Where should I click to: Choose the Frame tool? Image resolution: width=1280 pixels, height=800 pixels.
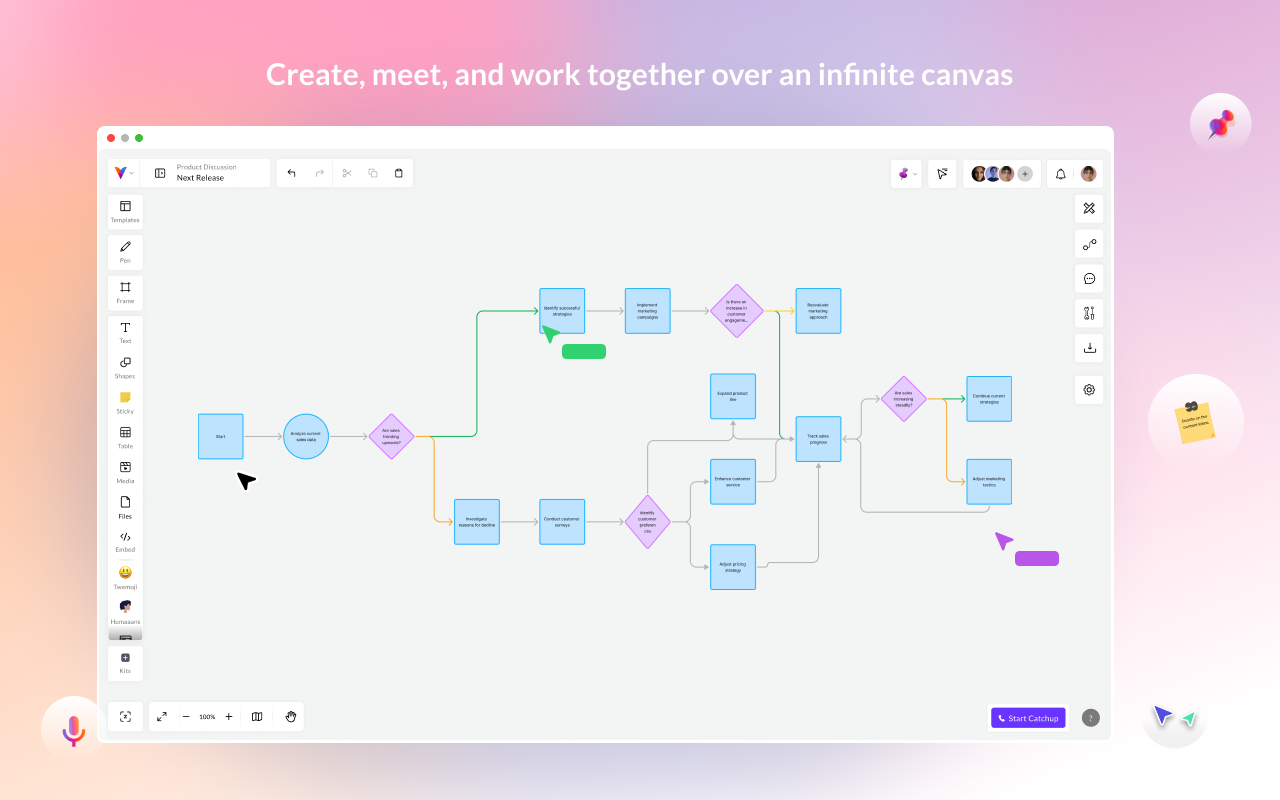pyautogui.click(x=125, y=292)
